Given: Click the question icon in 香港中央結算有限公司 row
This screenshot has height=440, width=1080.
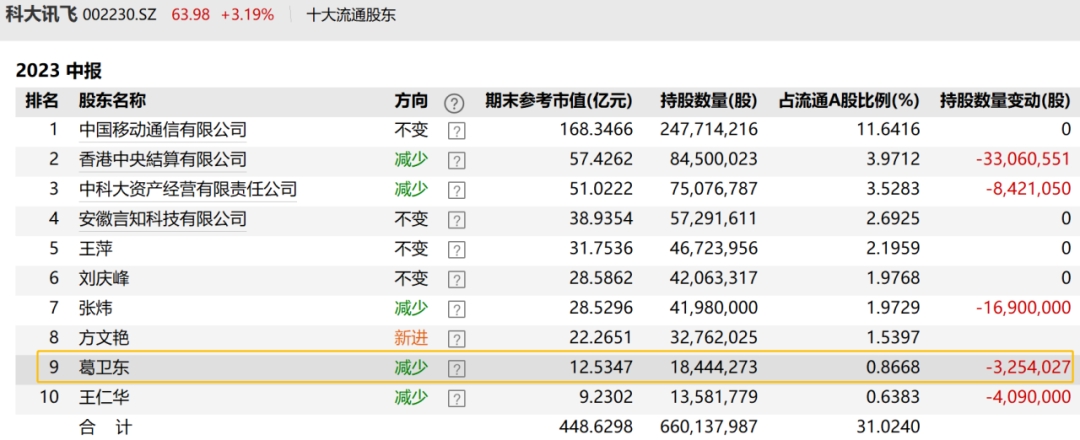Looking at the screenshot, I should (x=456, y=160).
